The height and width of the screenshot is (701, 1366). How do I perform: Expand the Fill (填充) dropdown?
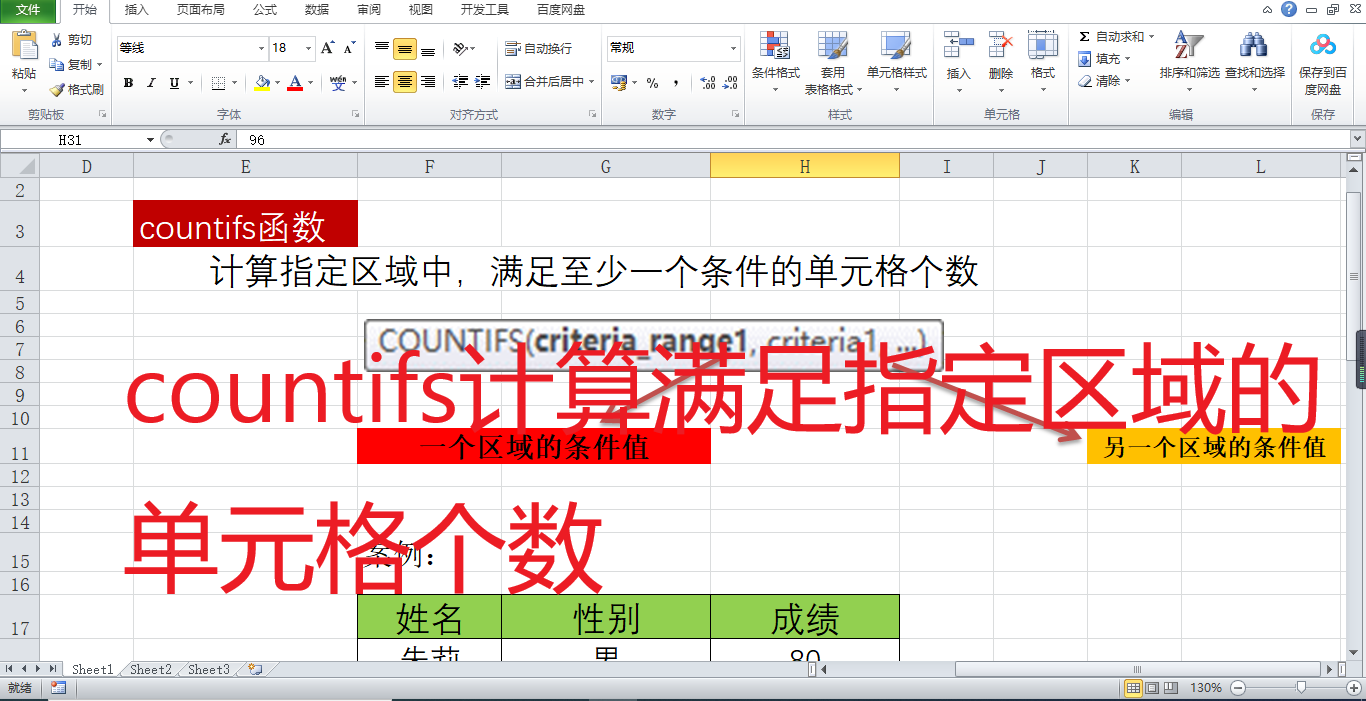[1127, 59]
